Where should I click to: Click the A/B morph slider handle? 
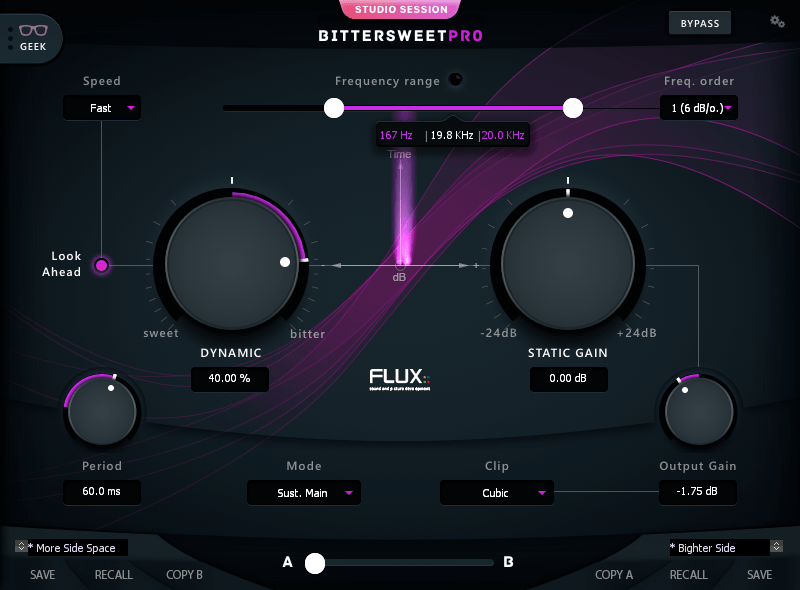click(x=315, y=563)
